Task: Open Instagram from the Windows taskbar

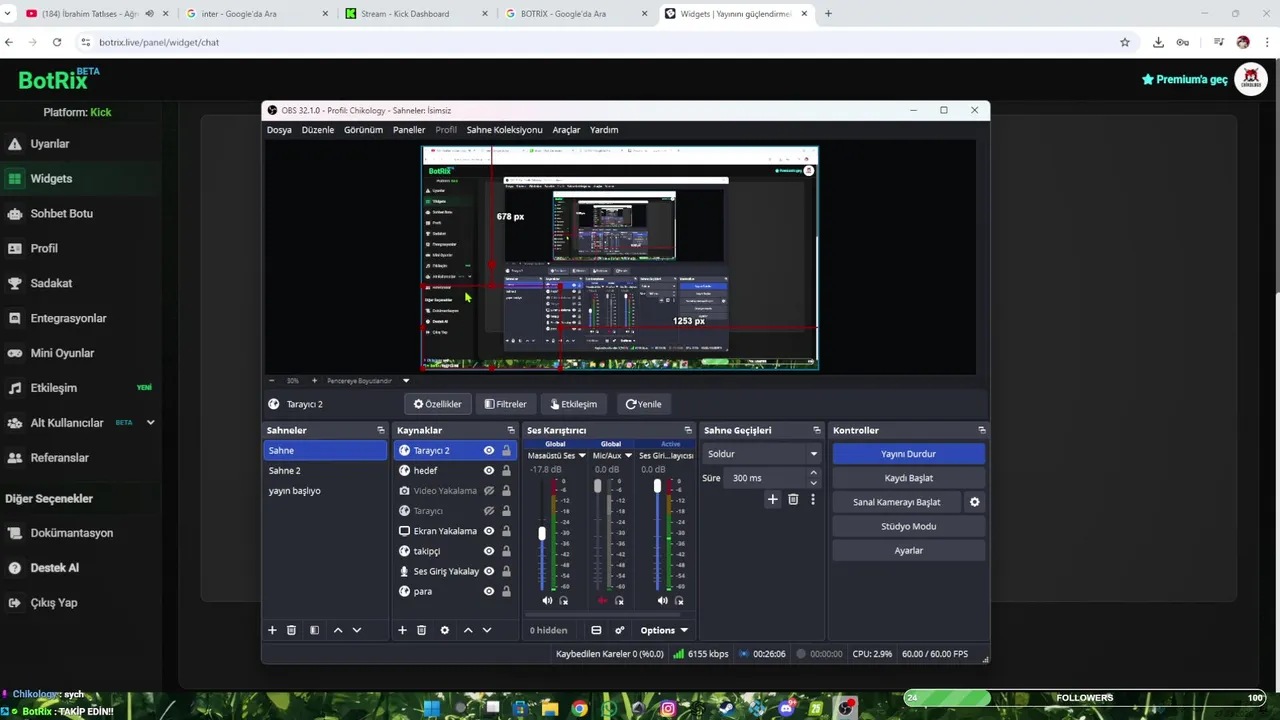Action: tap(668, 708)
